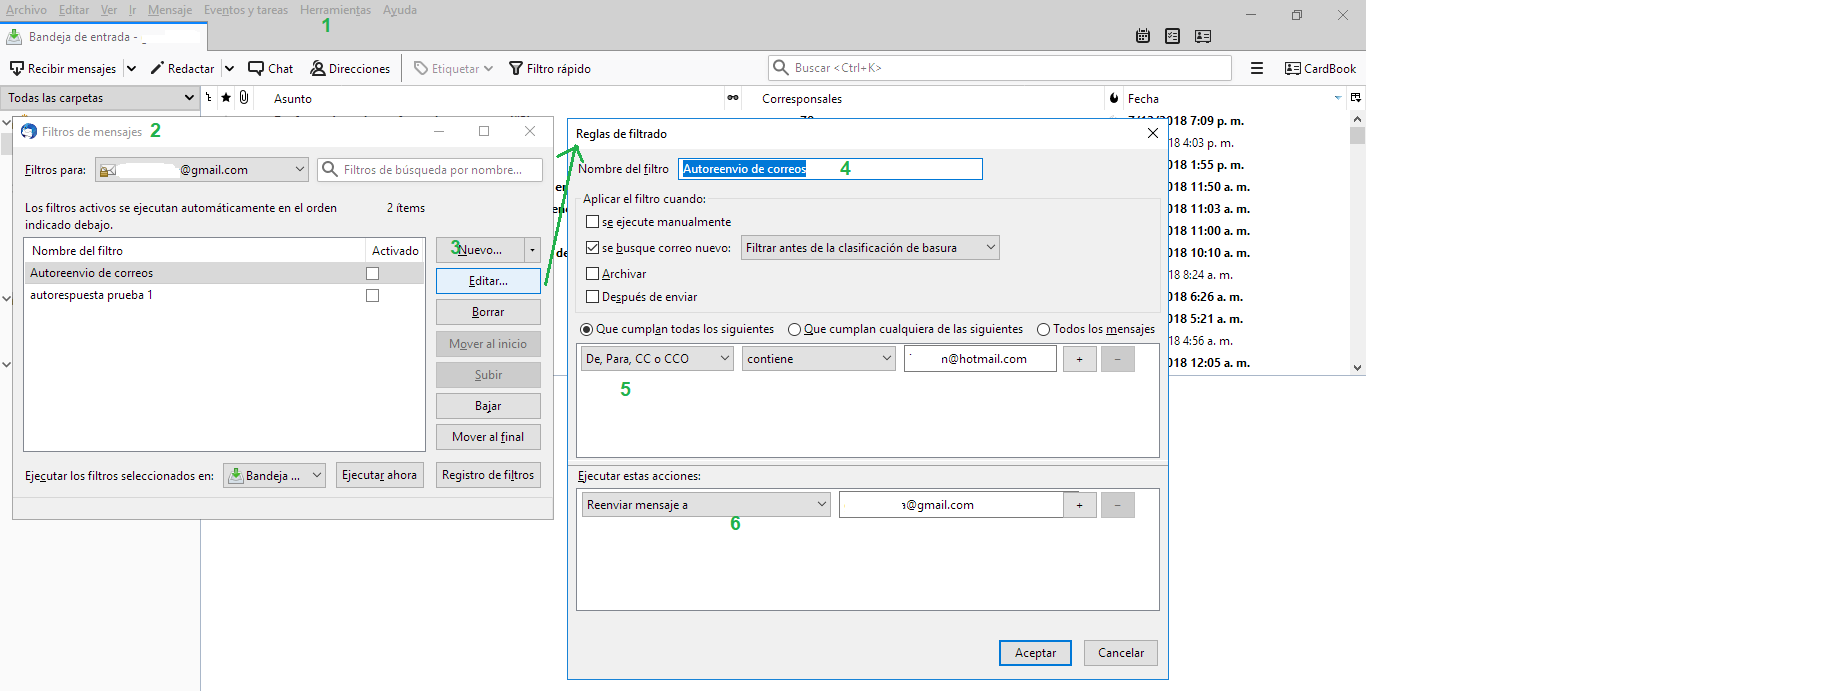Open the 'De, Para, CC o CCO' dropdown
The width and height of the screenshot is (1832, 691).
[x=658, y=359]
